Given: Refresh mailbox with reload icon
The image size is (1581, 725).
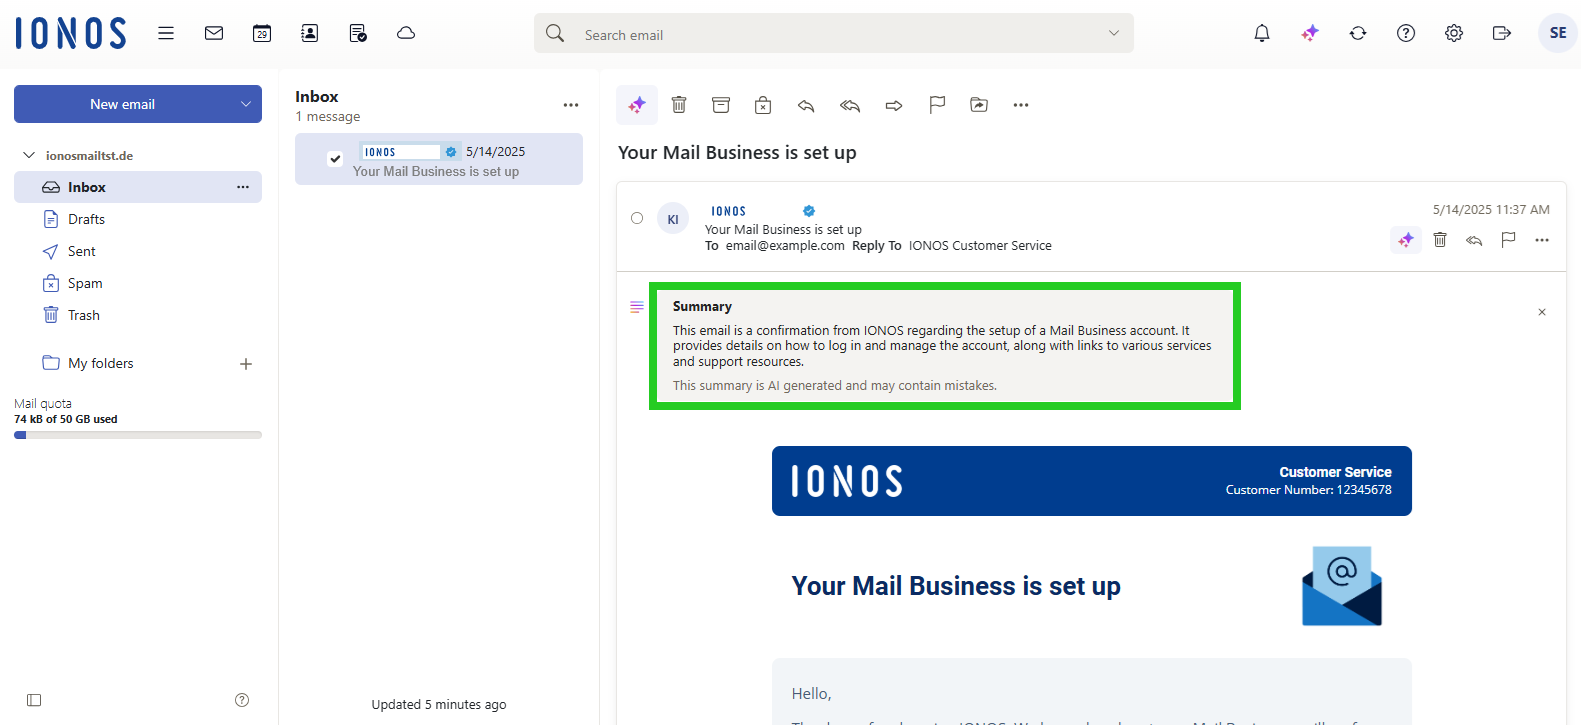Looking at the screenshot, I should [1358, 33].
